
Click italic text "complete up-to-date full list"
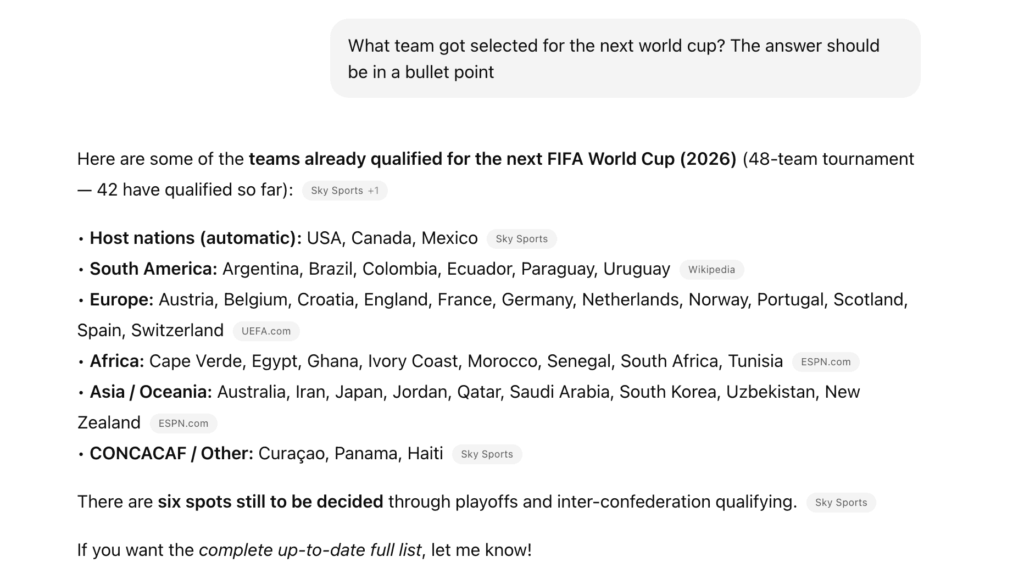point(308,549)
